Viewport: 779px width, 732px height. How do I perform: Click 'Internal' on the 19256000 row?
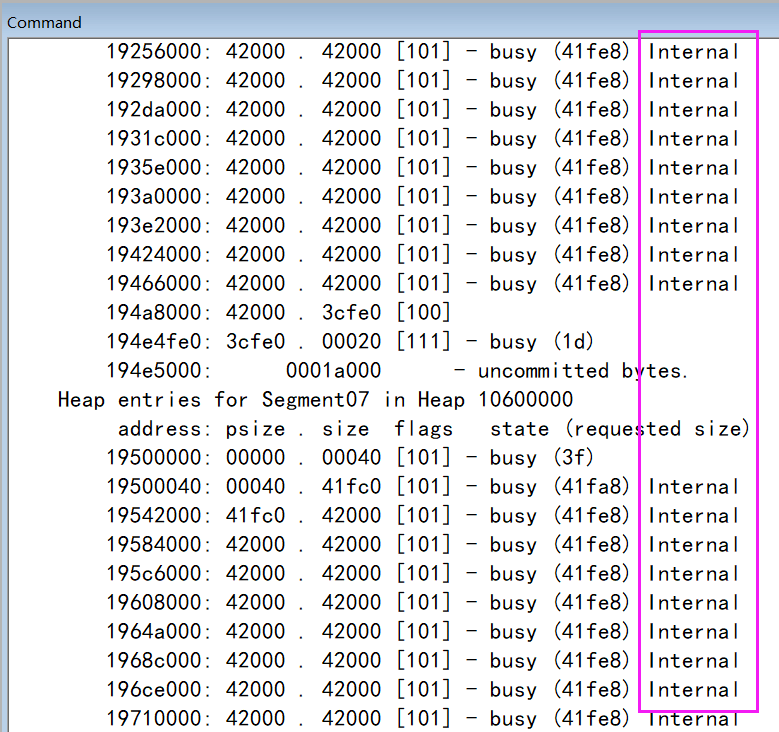point(694,51)
